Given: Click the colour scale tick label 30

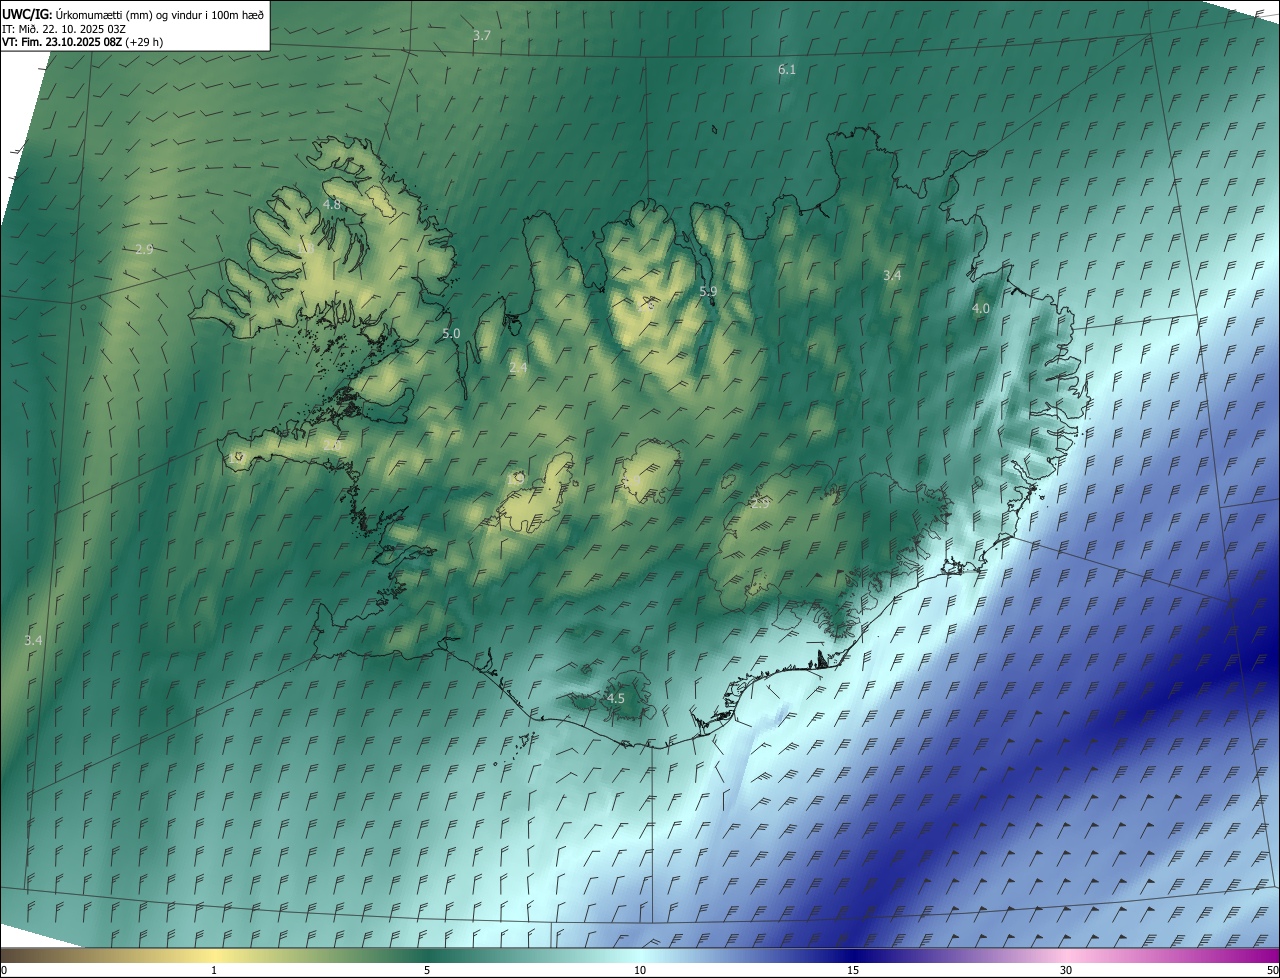Looking at the screenshot, I should coord(1066,970).
